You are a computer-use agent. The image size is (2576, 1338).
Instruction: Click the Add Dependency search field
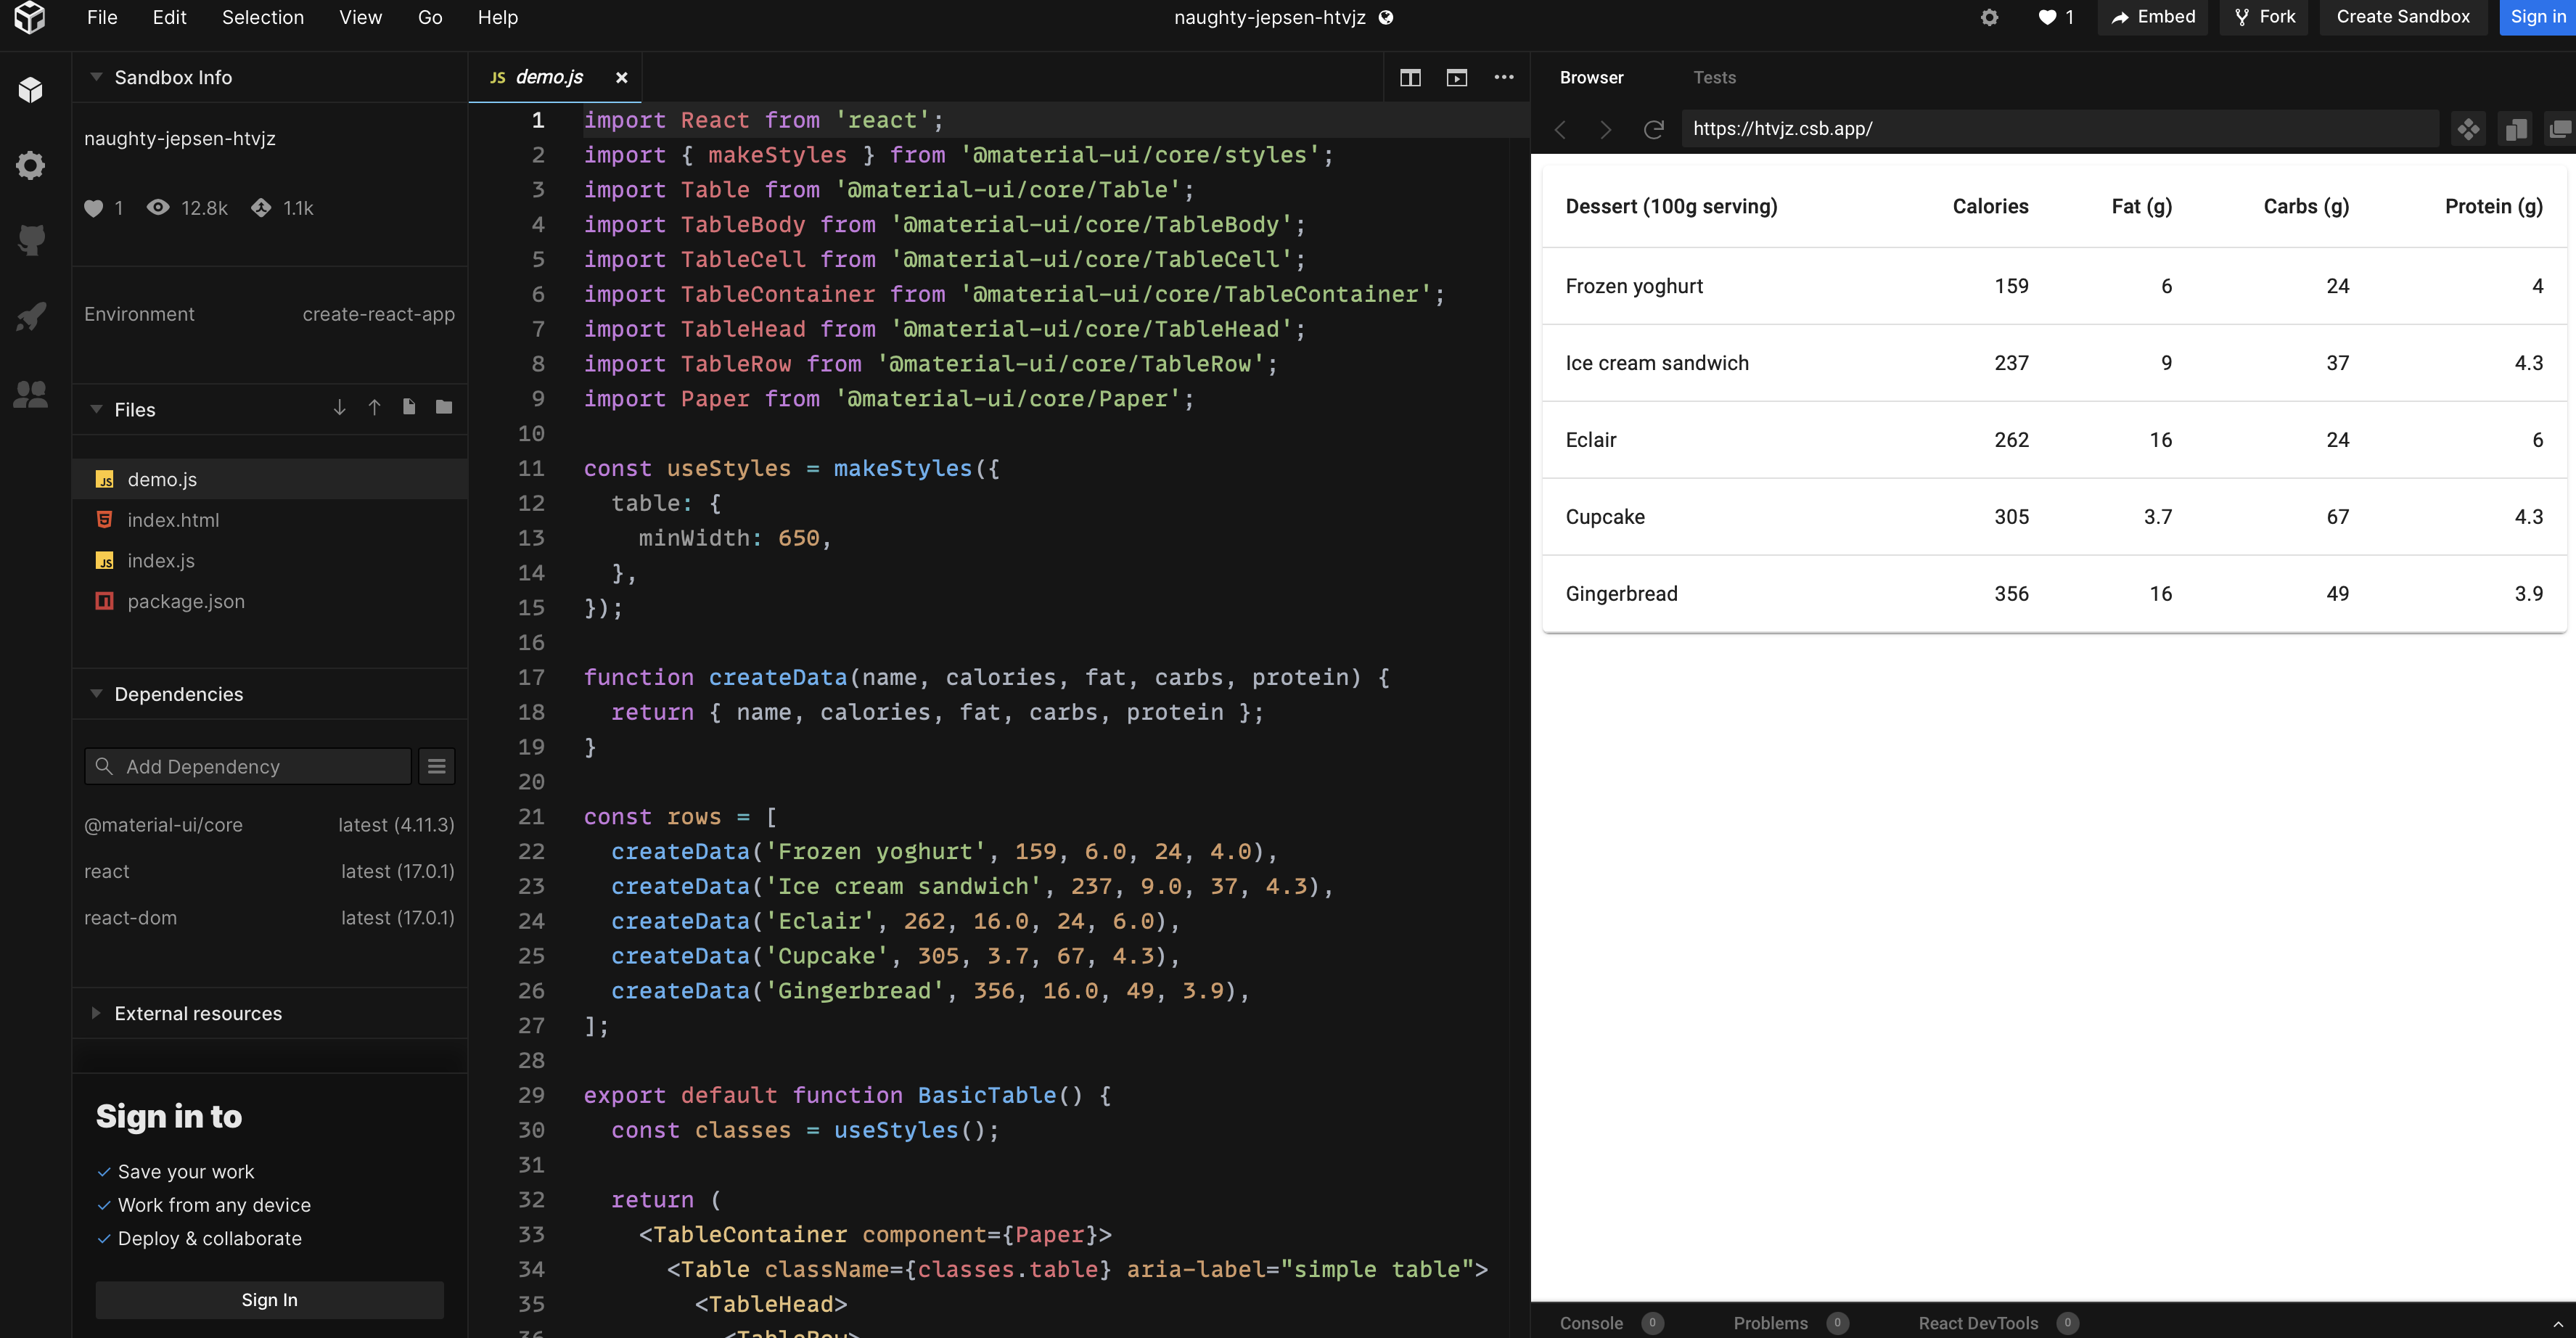coord(247,766)
